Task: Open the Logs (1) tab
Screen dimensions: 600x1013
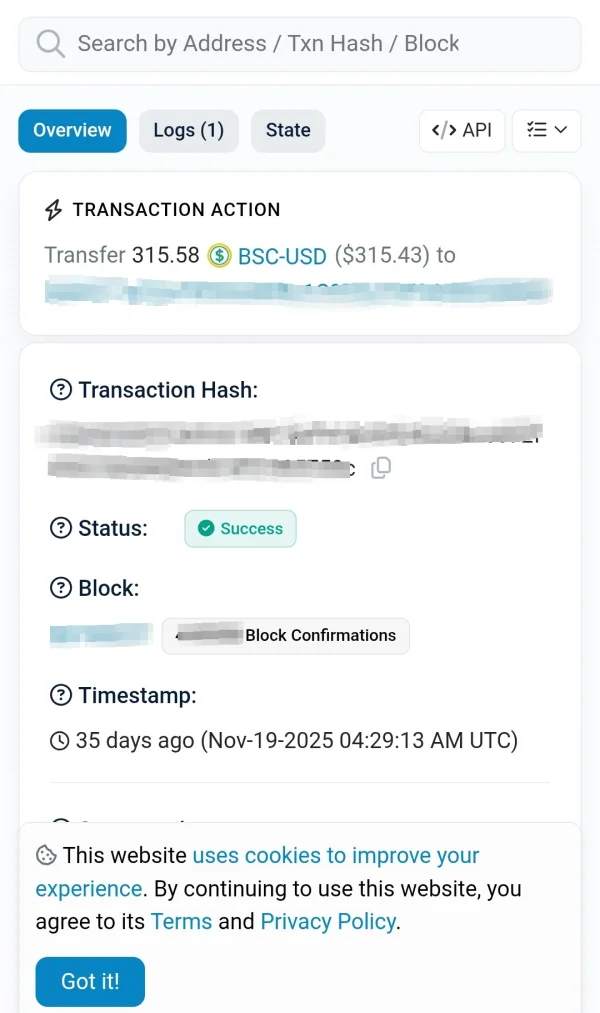Action: pyautogui.click(x=188, y=130)
